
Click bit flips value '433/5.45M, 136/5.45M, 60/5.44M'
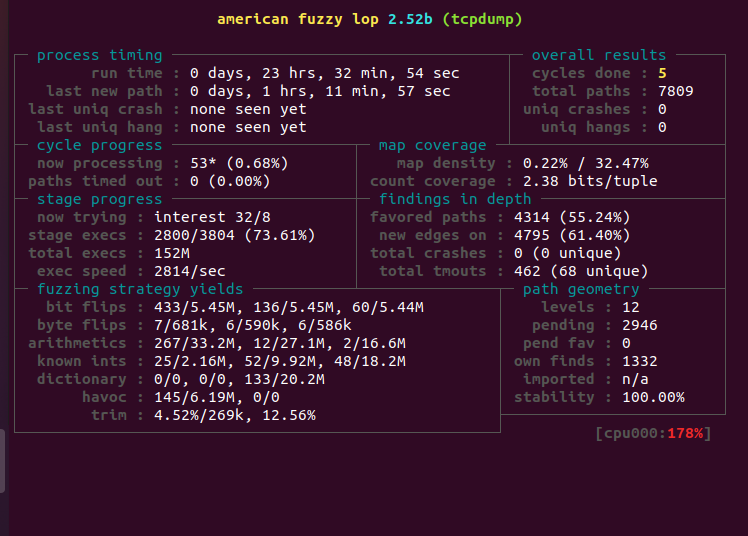tap(289, 308)
